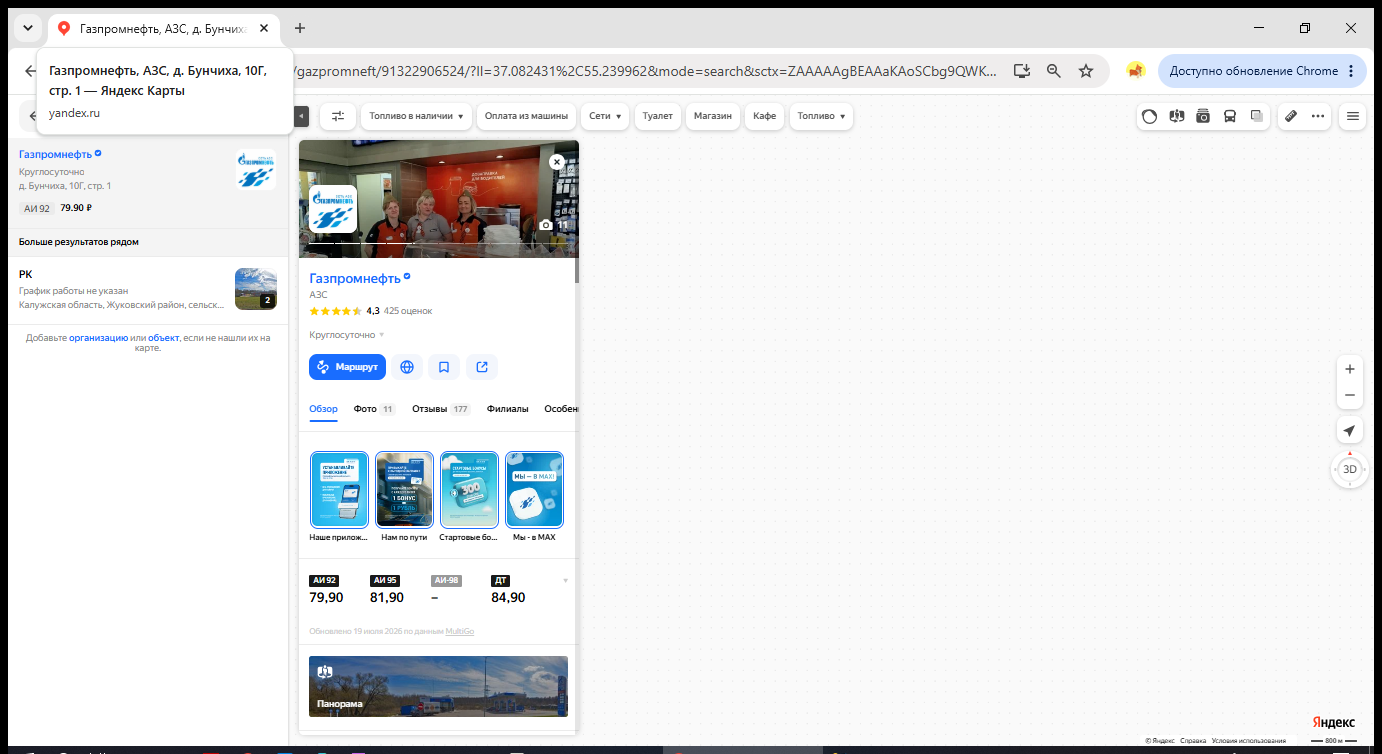Open the Условия использования link
The image size is (1382, 754).
[x=1249, y=741]
